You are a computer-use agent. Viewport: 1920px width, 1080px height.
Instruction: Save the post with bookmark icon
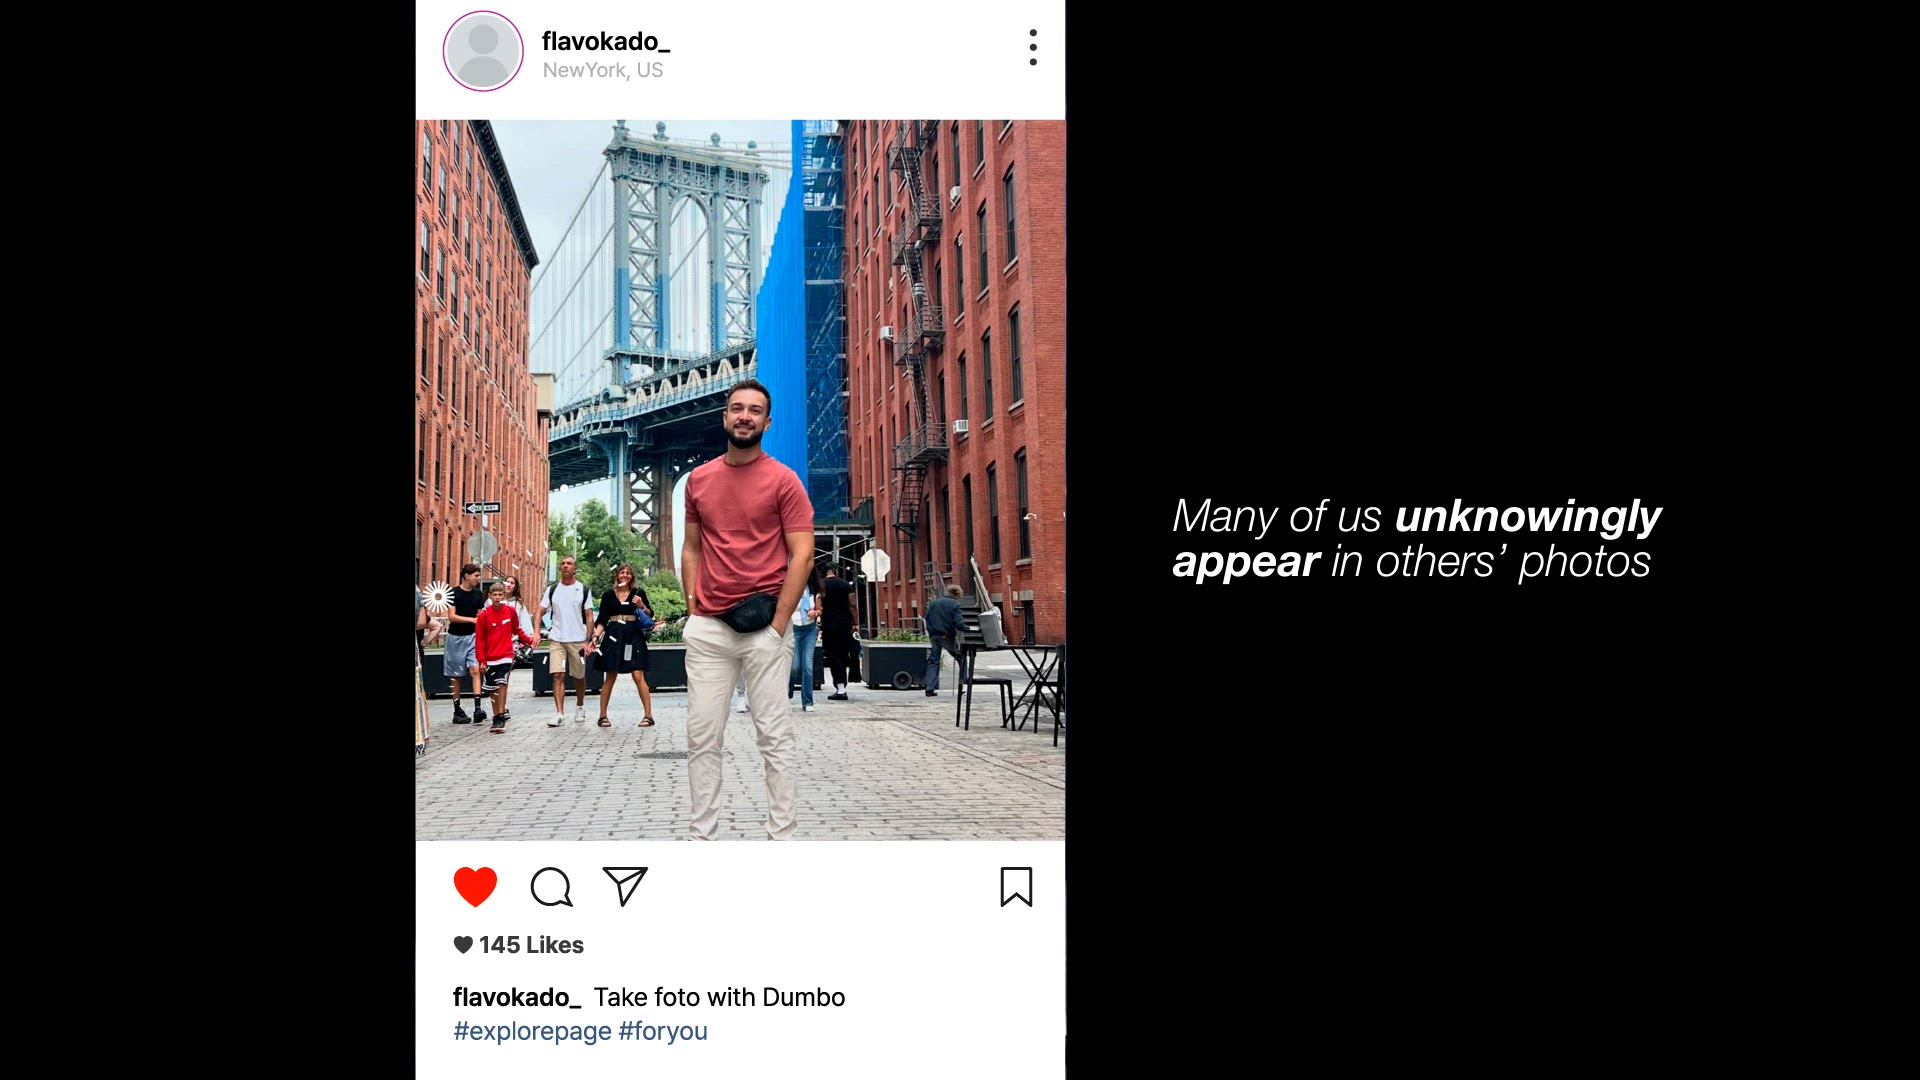coord(1016,887)
